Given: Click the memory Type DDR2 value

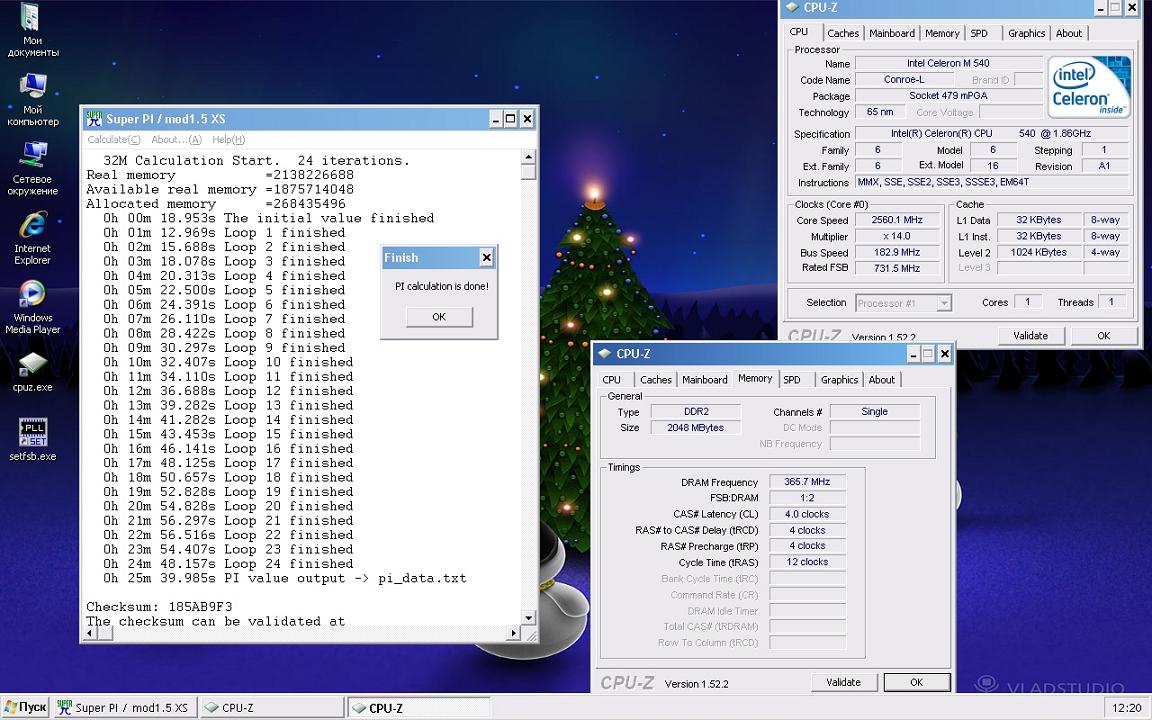Looking at the screenshot, I should [696, 411].
